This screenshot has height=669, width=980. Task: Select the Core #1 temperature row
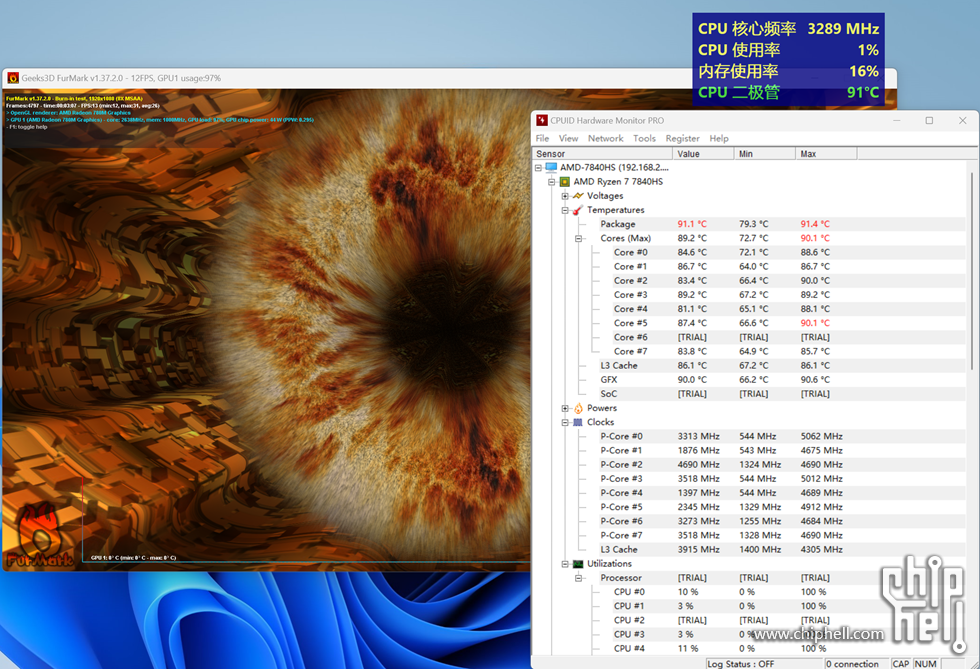point(749,266)
